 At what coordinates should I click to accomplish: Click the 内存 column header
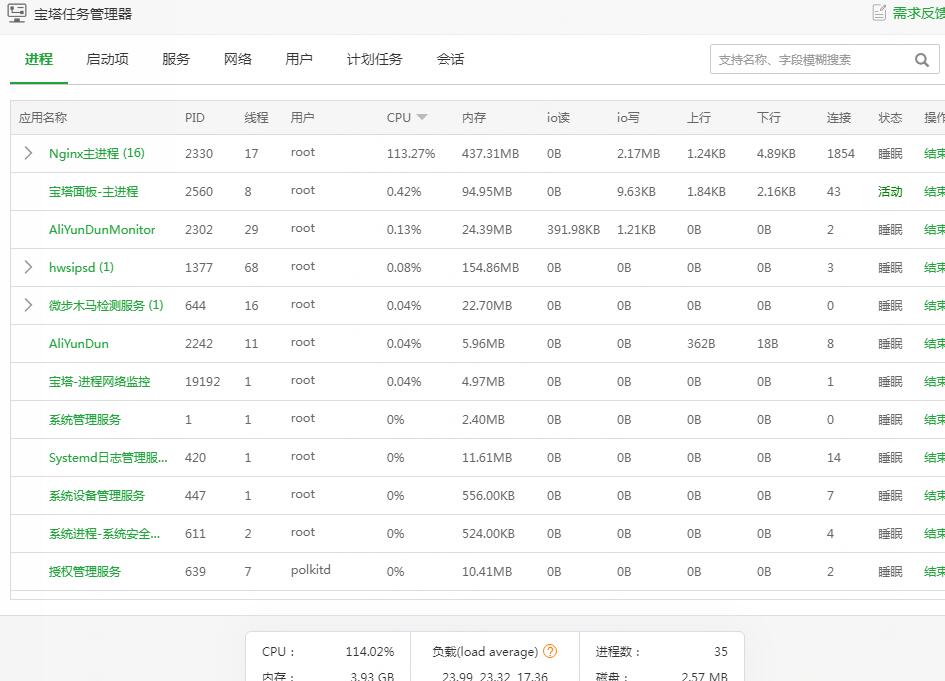474,118
